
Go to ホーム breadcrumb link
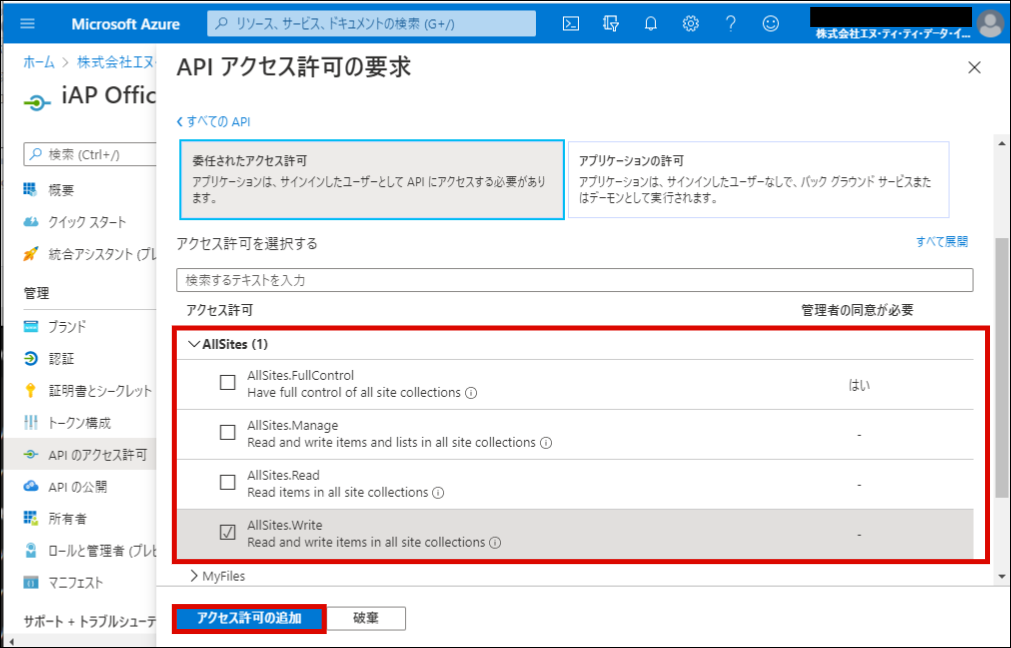[x=39, y=62]
